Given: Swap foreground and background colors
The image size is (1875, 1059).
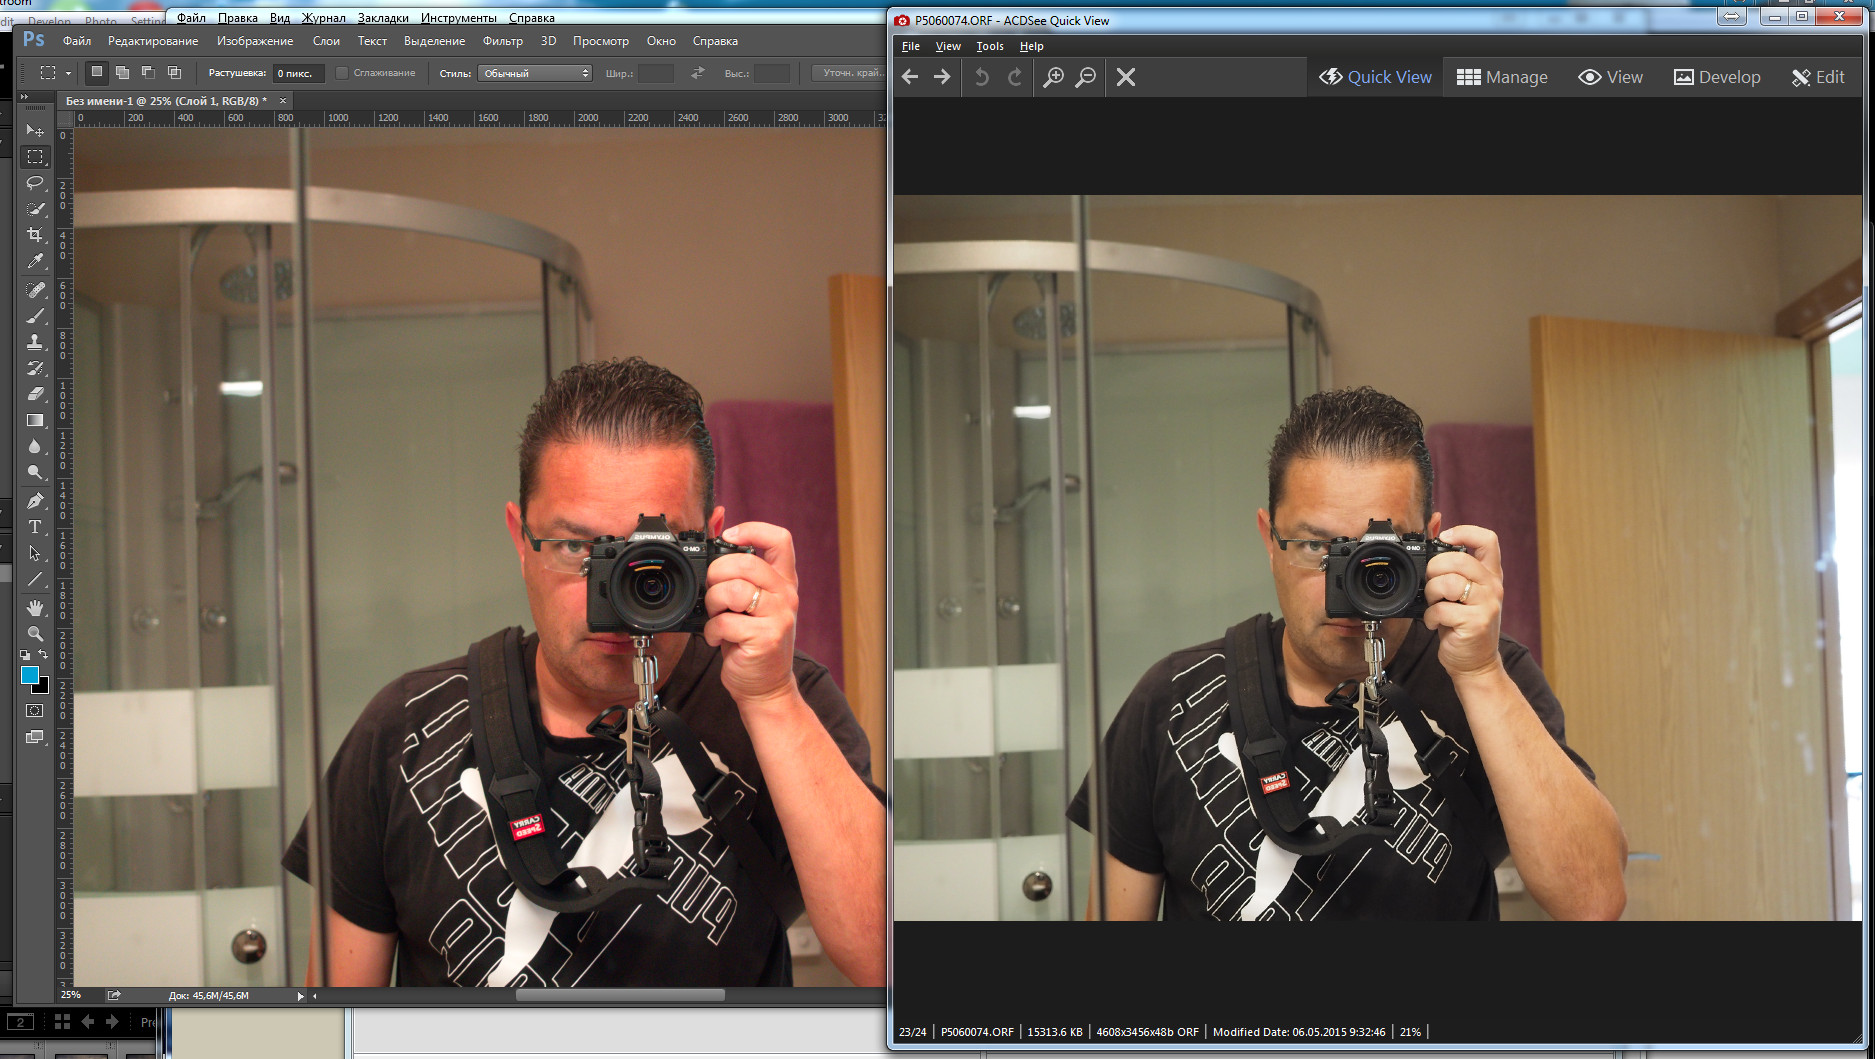Looking at the screenshot, I should coord(43,655).
